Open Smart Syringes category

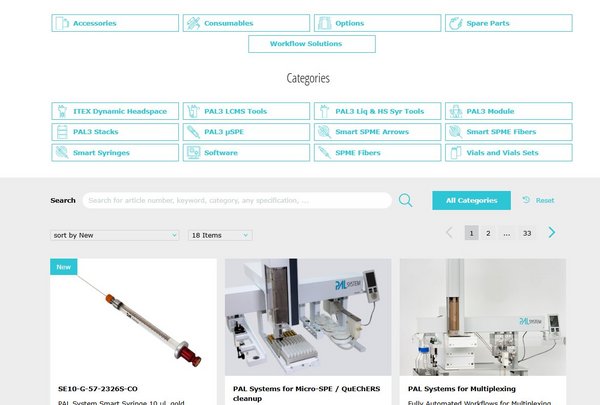115,152
